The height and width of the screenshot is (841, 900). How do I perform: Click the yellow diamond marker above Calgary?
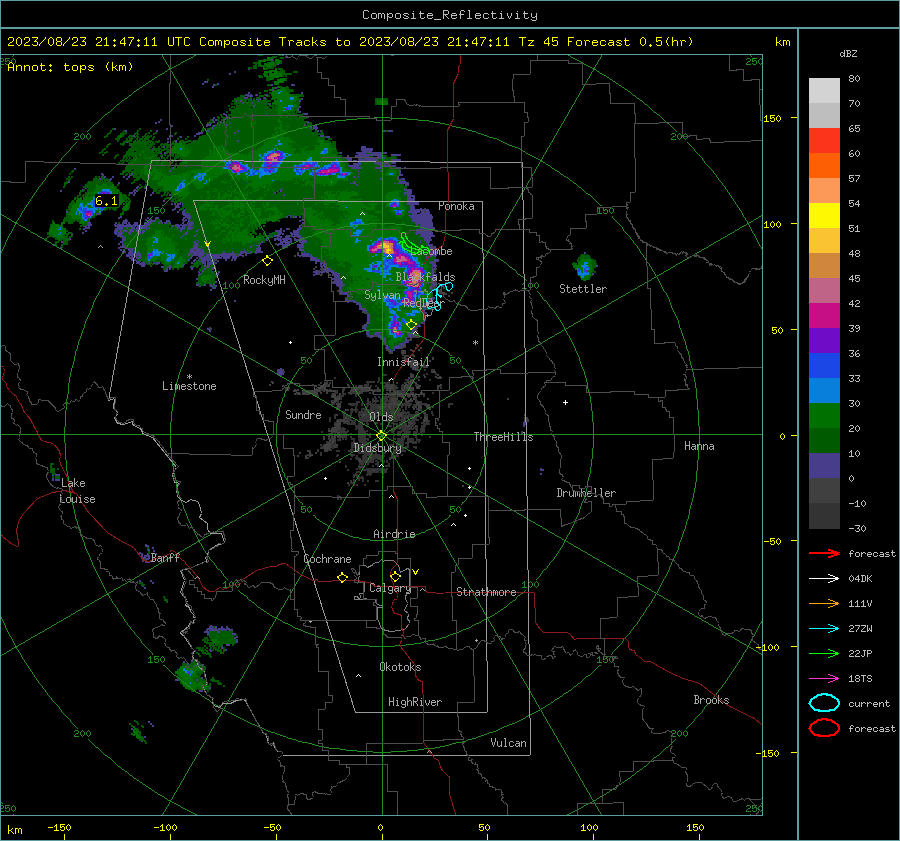(x=395, y=576)
